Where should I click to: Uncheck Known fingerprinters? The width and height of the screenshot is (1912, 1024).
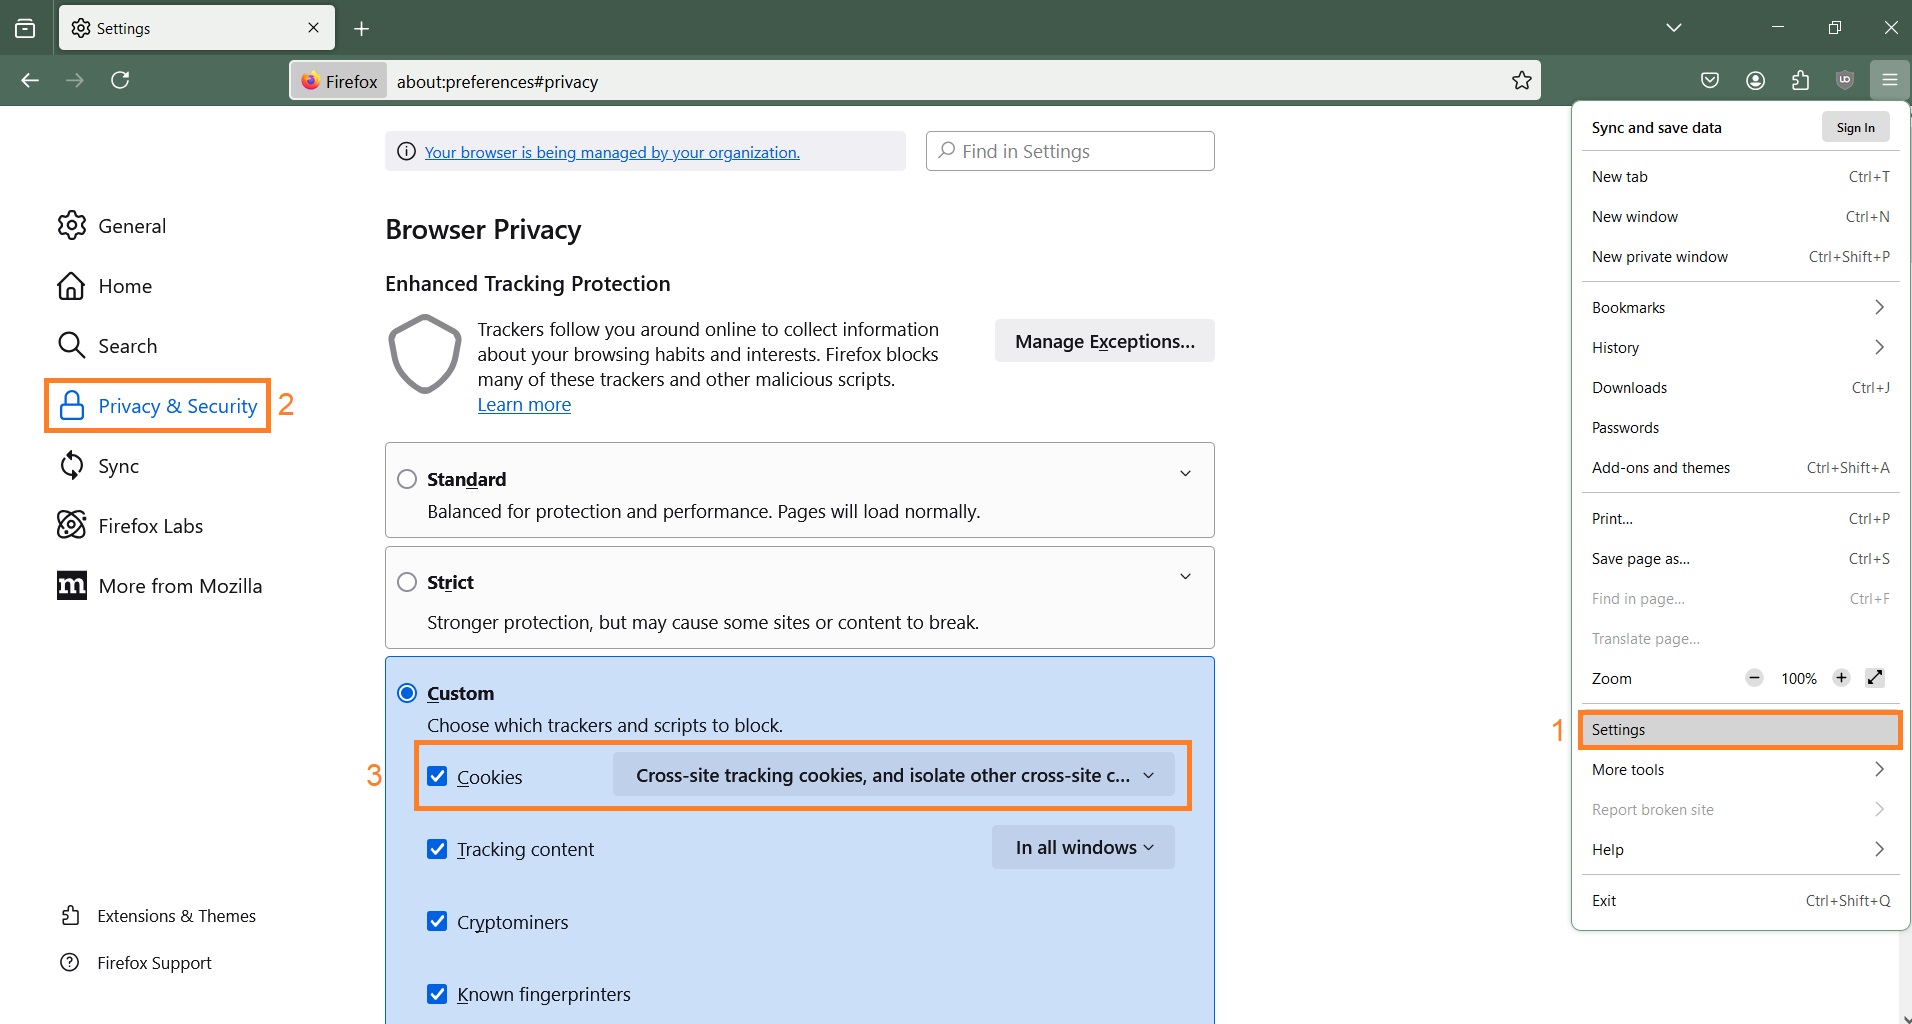click(x=437, y=993)
